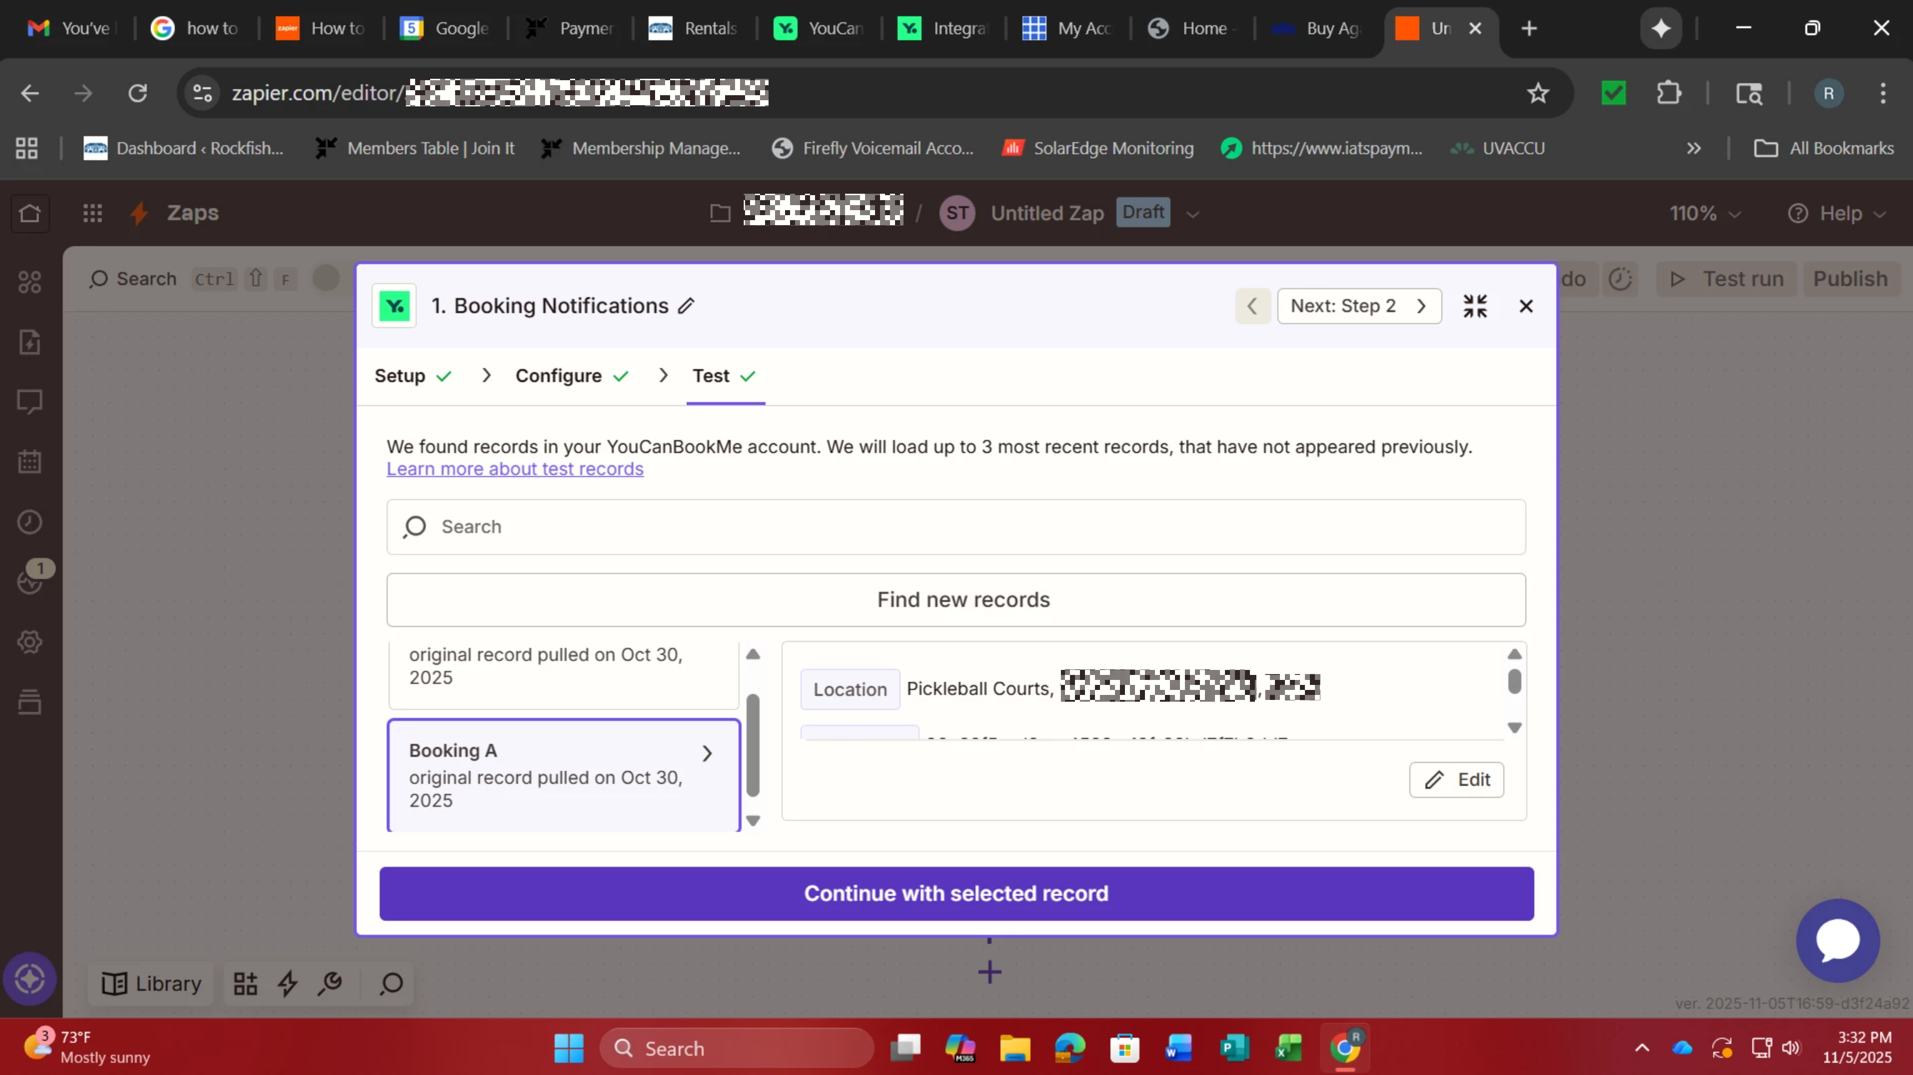Open notifications showing one alert badge
Viewport: 1913px width, 1075px height.
pos(29,580)
